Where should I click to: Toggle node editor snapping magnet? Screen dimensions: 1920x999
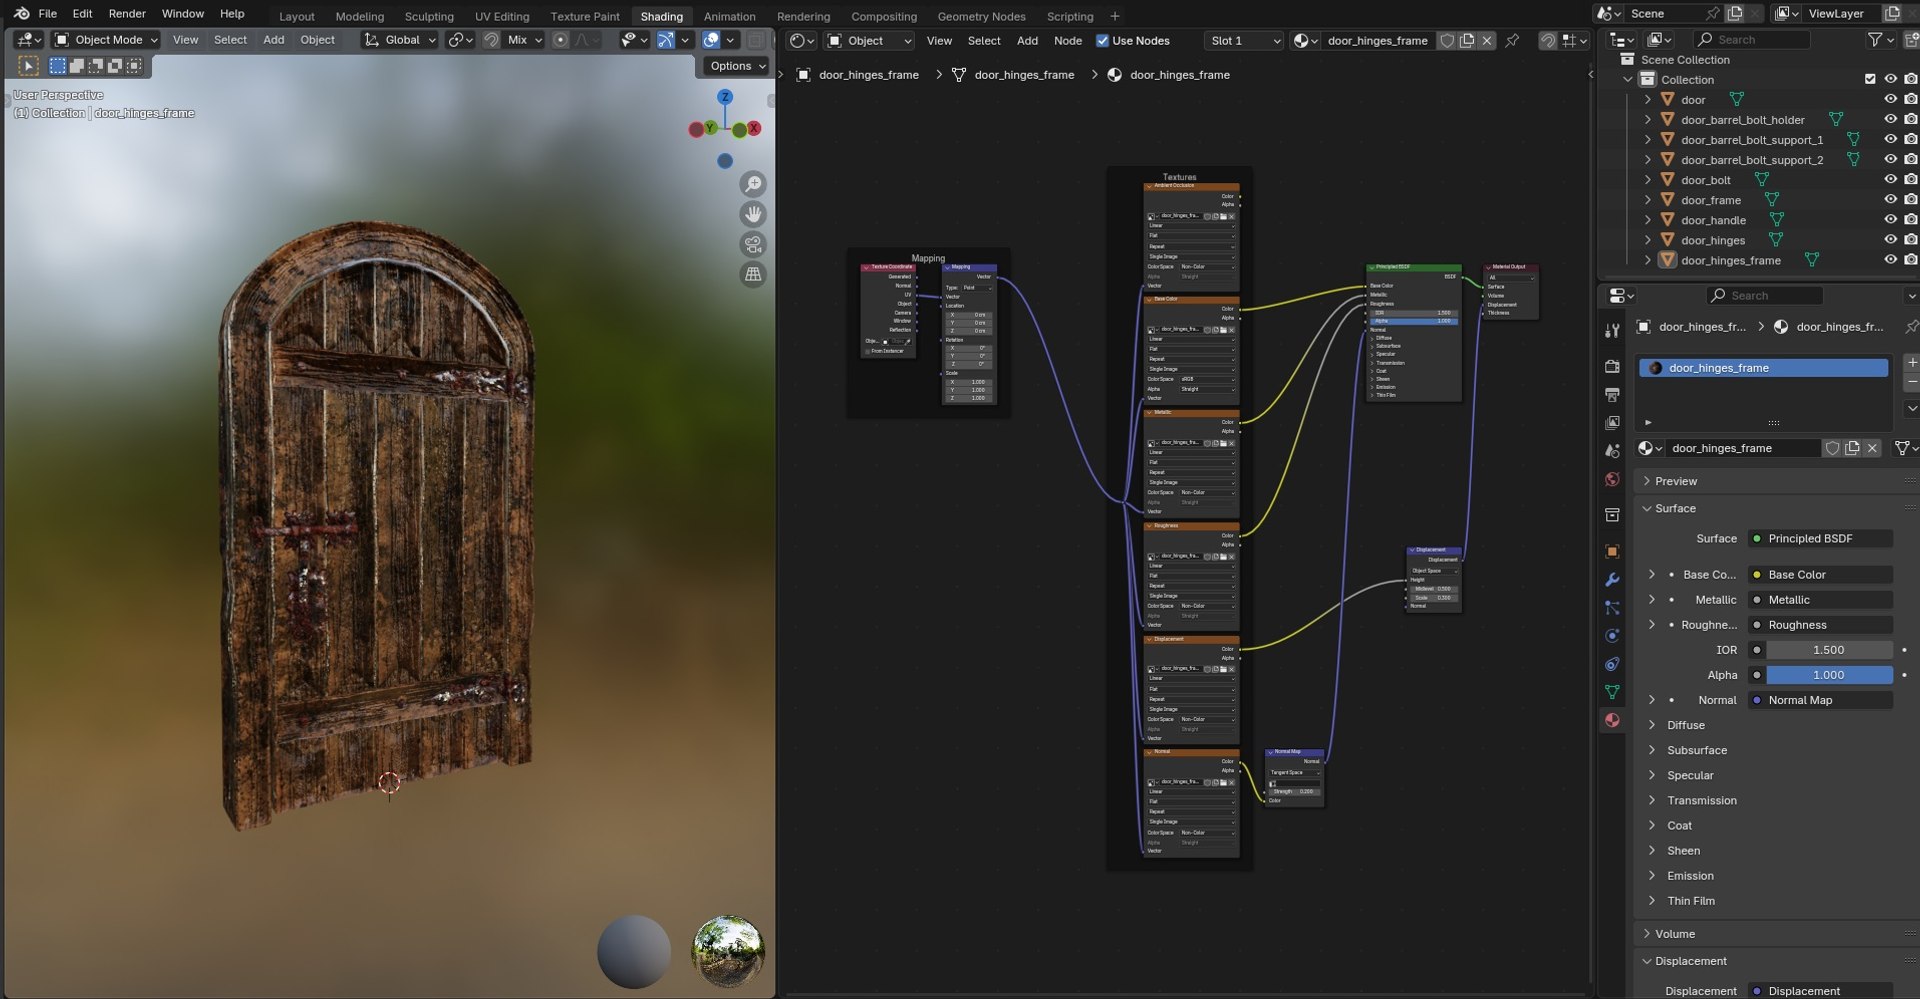tap(1547, 40)
